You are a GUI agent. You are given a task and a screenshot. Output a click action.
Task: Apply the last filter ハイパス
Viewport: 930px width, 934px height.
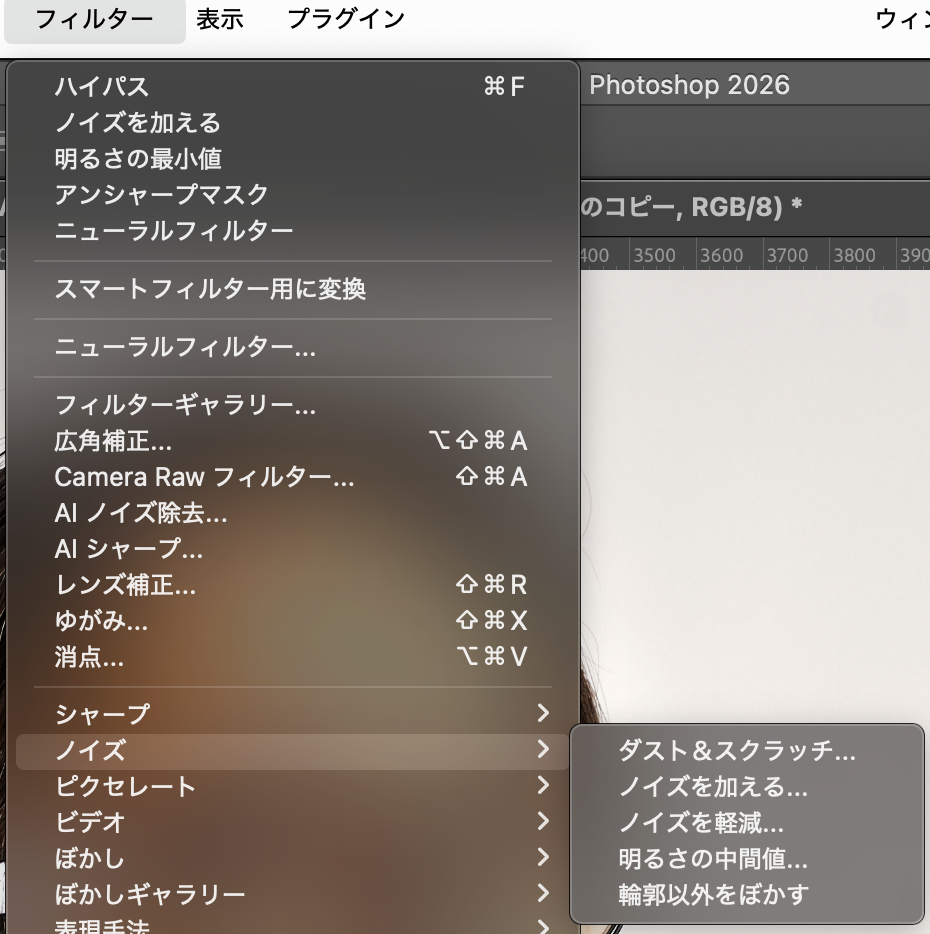102,87
